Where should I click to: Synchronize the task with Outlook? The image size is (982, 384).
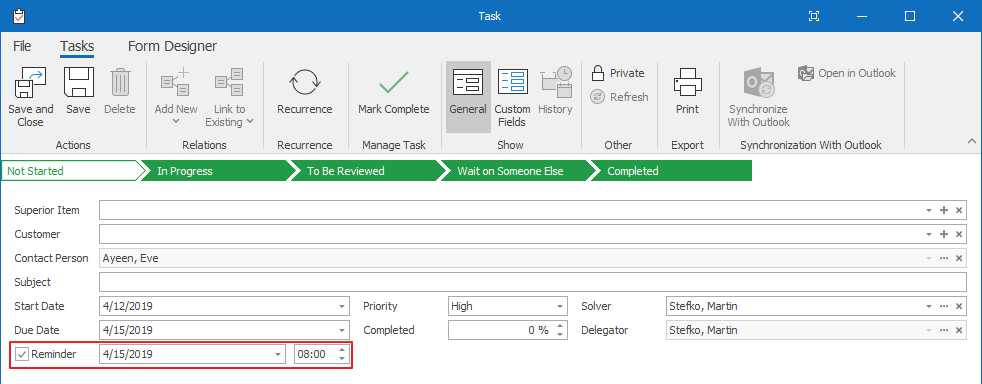758,96
